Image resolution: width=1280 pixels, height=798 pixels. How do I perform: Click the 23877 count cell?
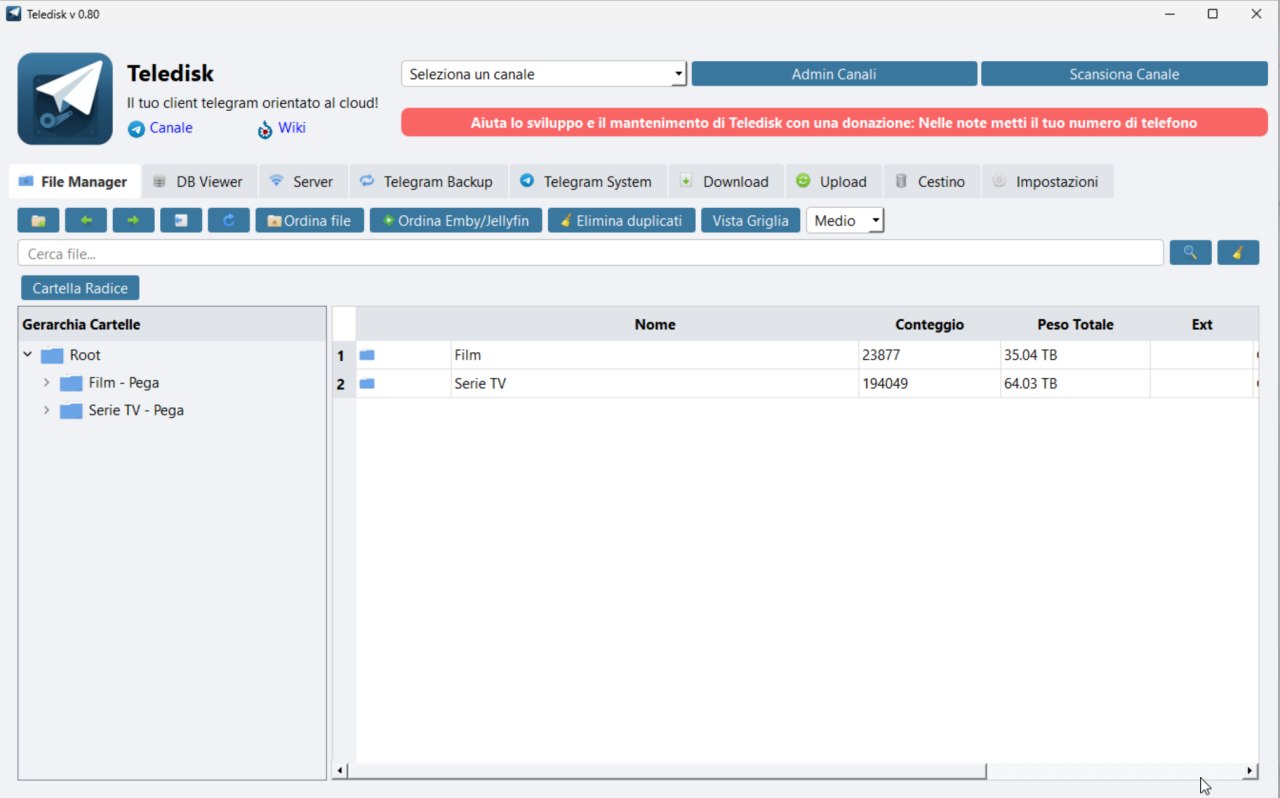click(x=929, y=355)
